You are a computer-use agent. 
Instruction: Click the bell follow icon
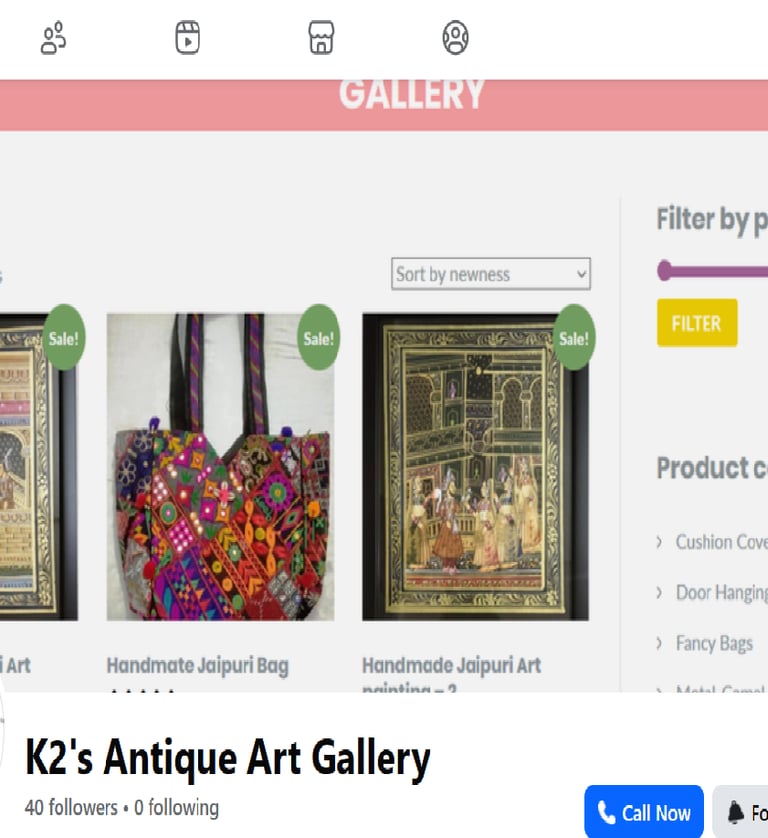[735, 813]
